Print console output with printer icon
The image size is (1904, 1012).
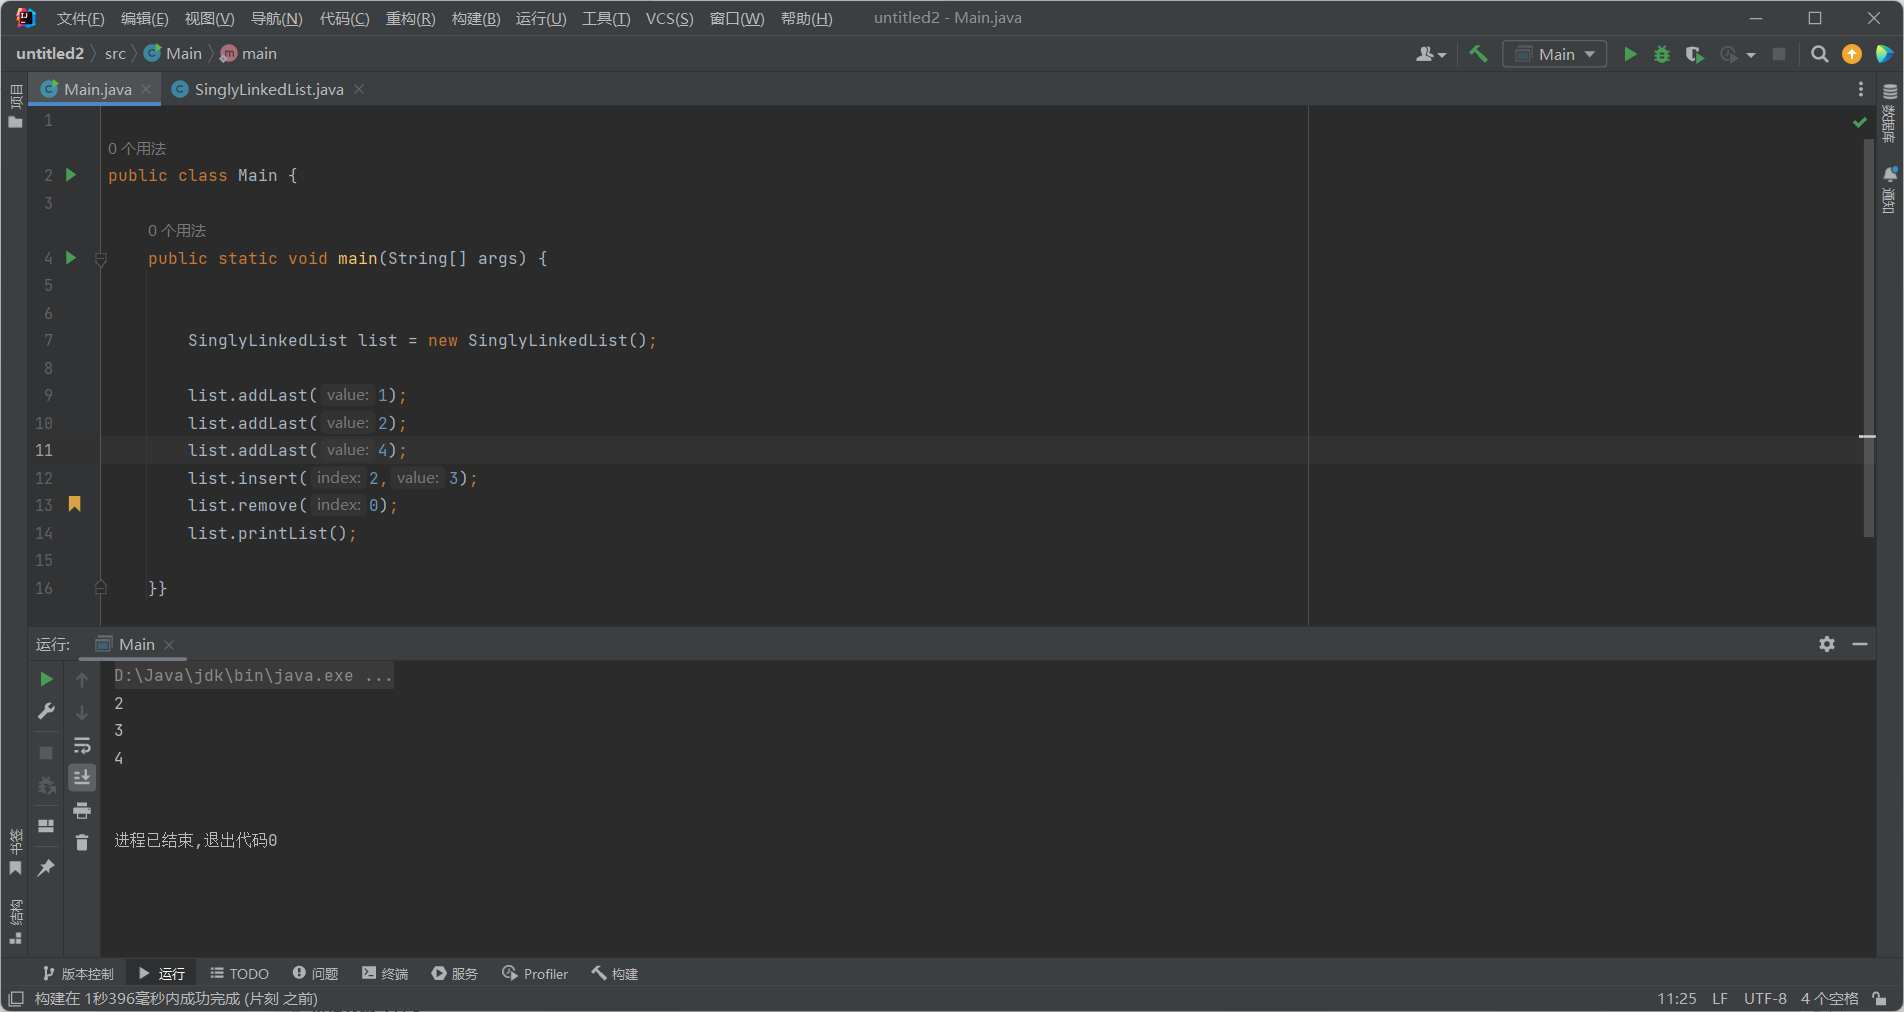[x=82, y=810]
